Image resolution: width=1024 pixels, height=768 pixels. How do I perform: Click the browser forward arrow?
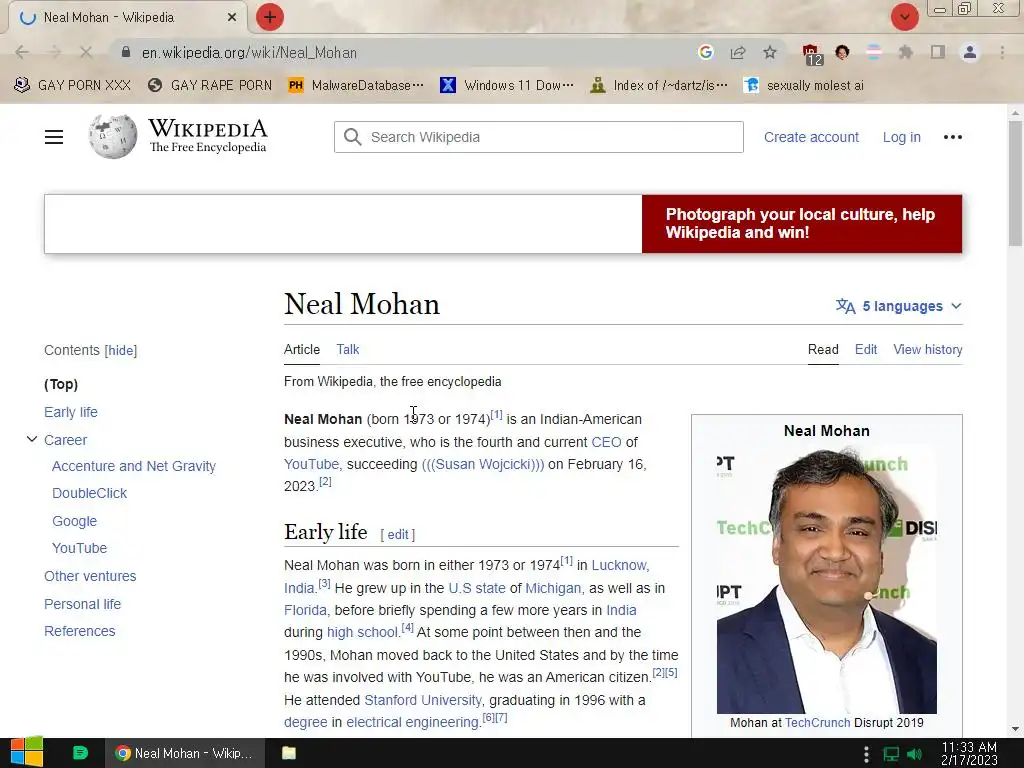(54, 52)
